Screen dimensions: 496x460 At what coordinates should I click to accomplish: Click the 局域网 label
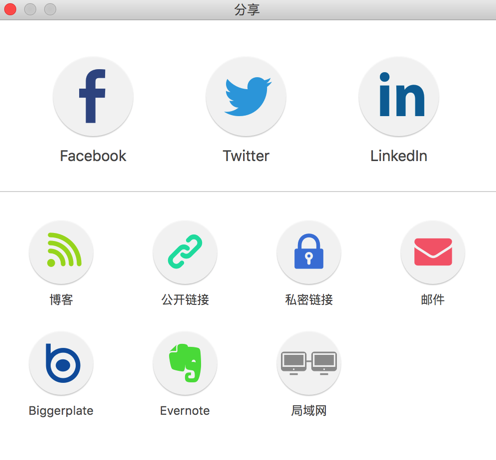[x=309, y=411]
